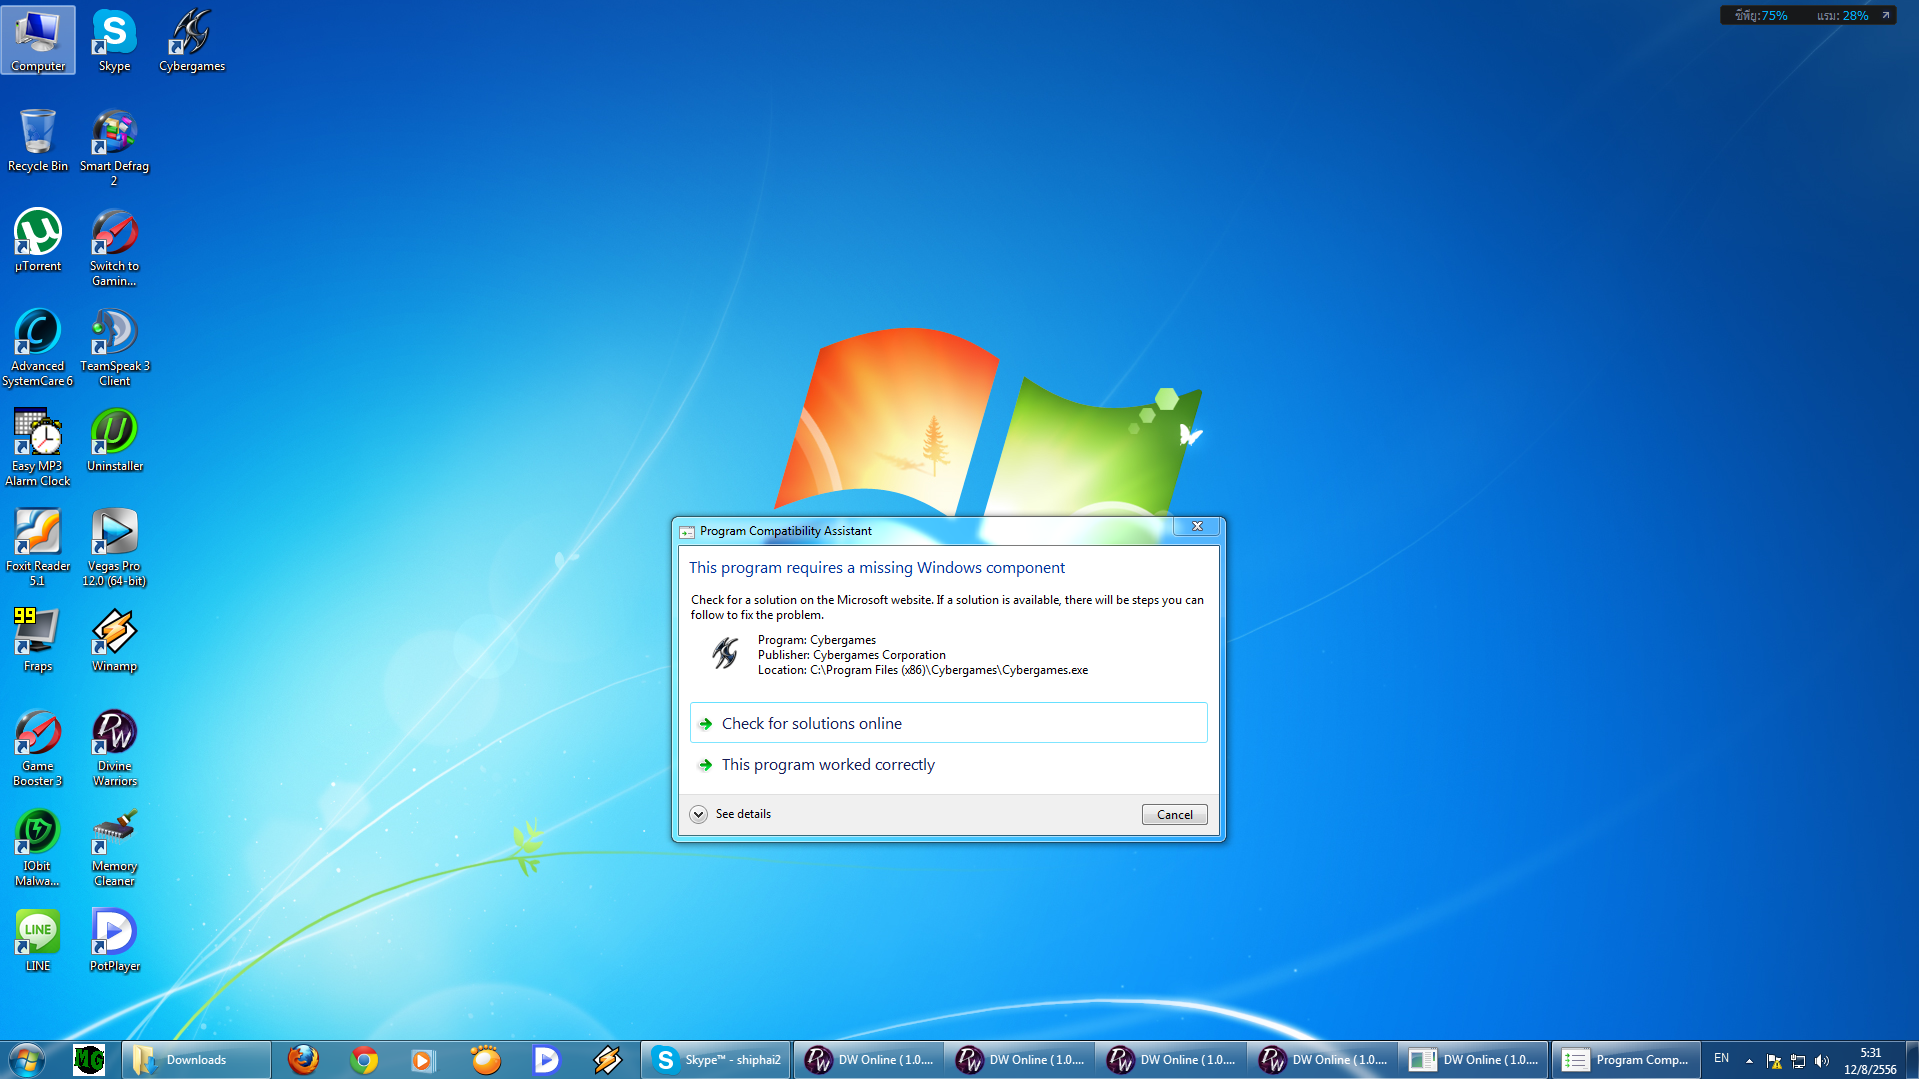This screenshot has width=1919, height=1079.
Task: Click the Cybergames program icon in the dialog
Action: (725, 654)
